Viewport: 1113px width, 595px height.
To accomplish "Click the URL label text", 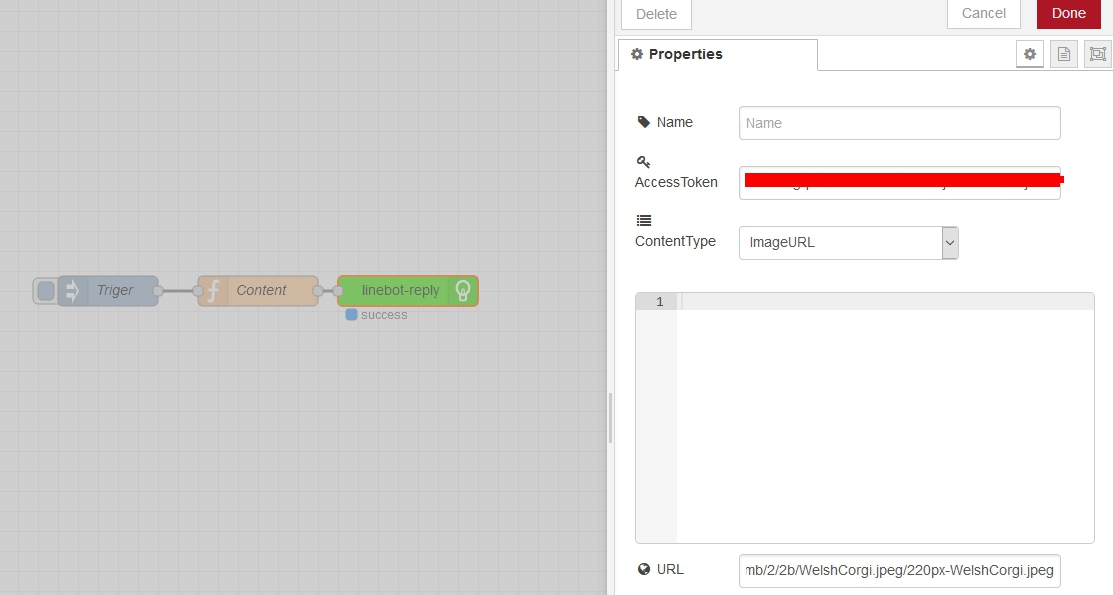I will [670, 569].
